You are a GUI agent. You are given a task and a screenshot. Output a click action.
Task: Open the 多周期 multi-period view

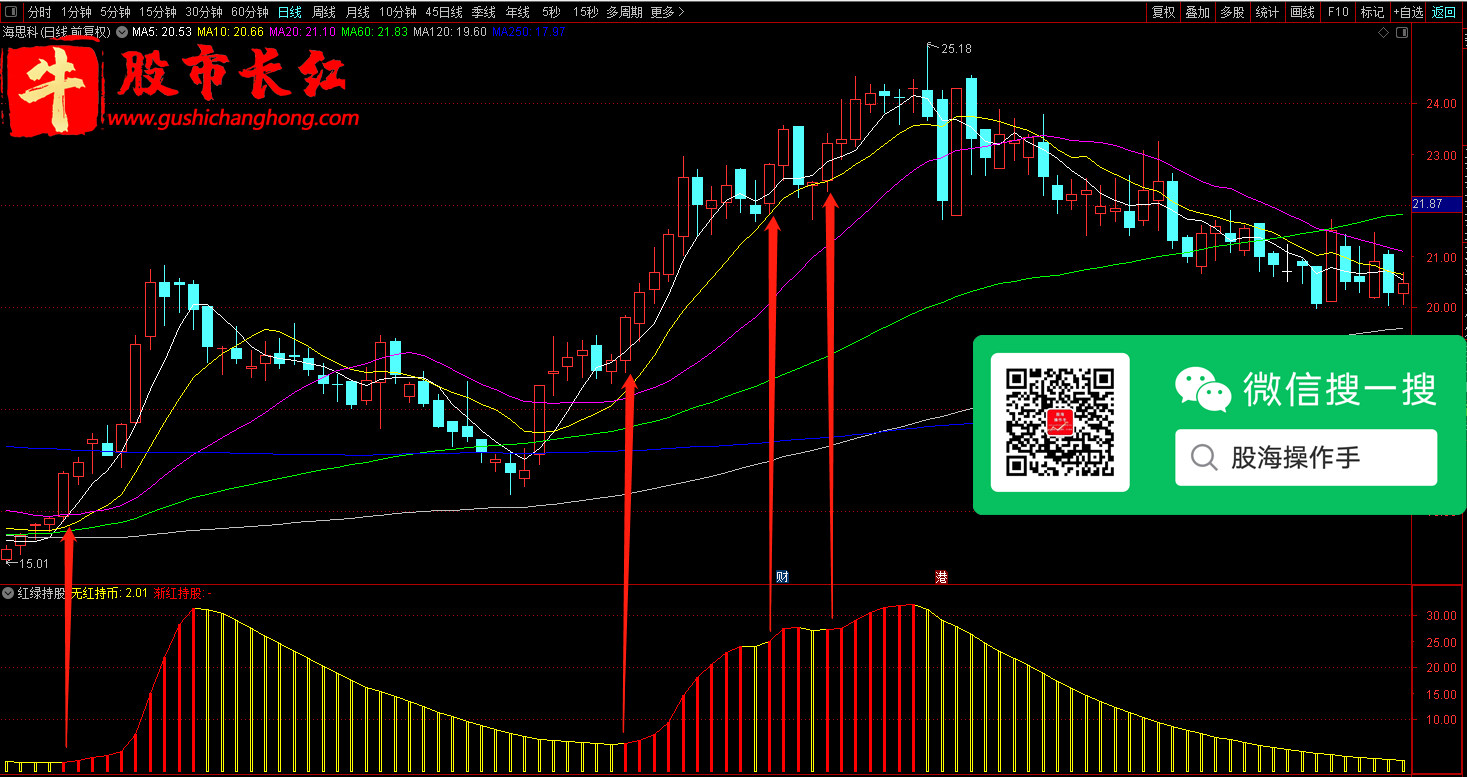tap(625, 12)
